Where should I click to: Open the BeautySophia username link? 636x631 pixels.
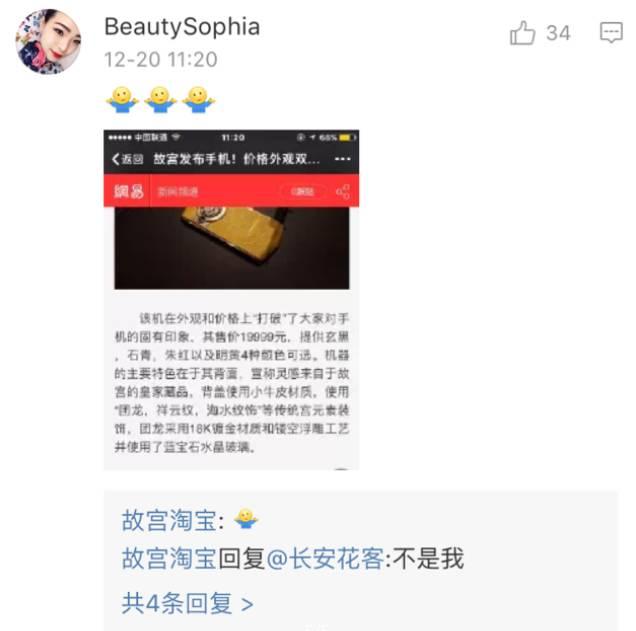182,27
